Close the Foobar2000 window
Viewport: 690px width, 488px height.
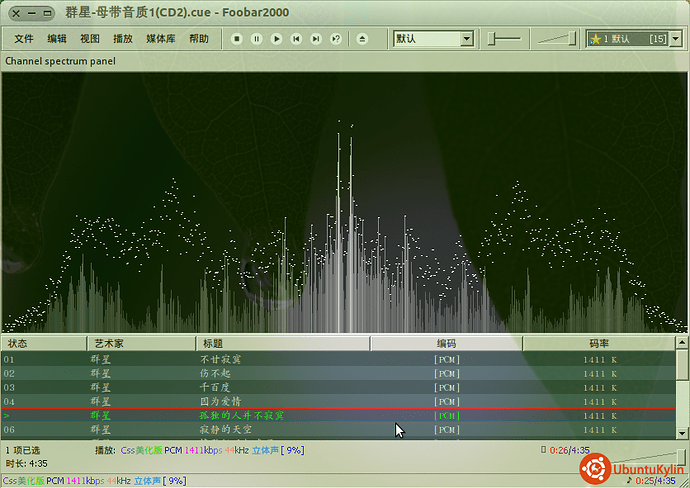point(16,13)
